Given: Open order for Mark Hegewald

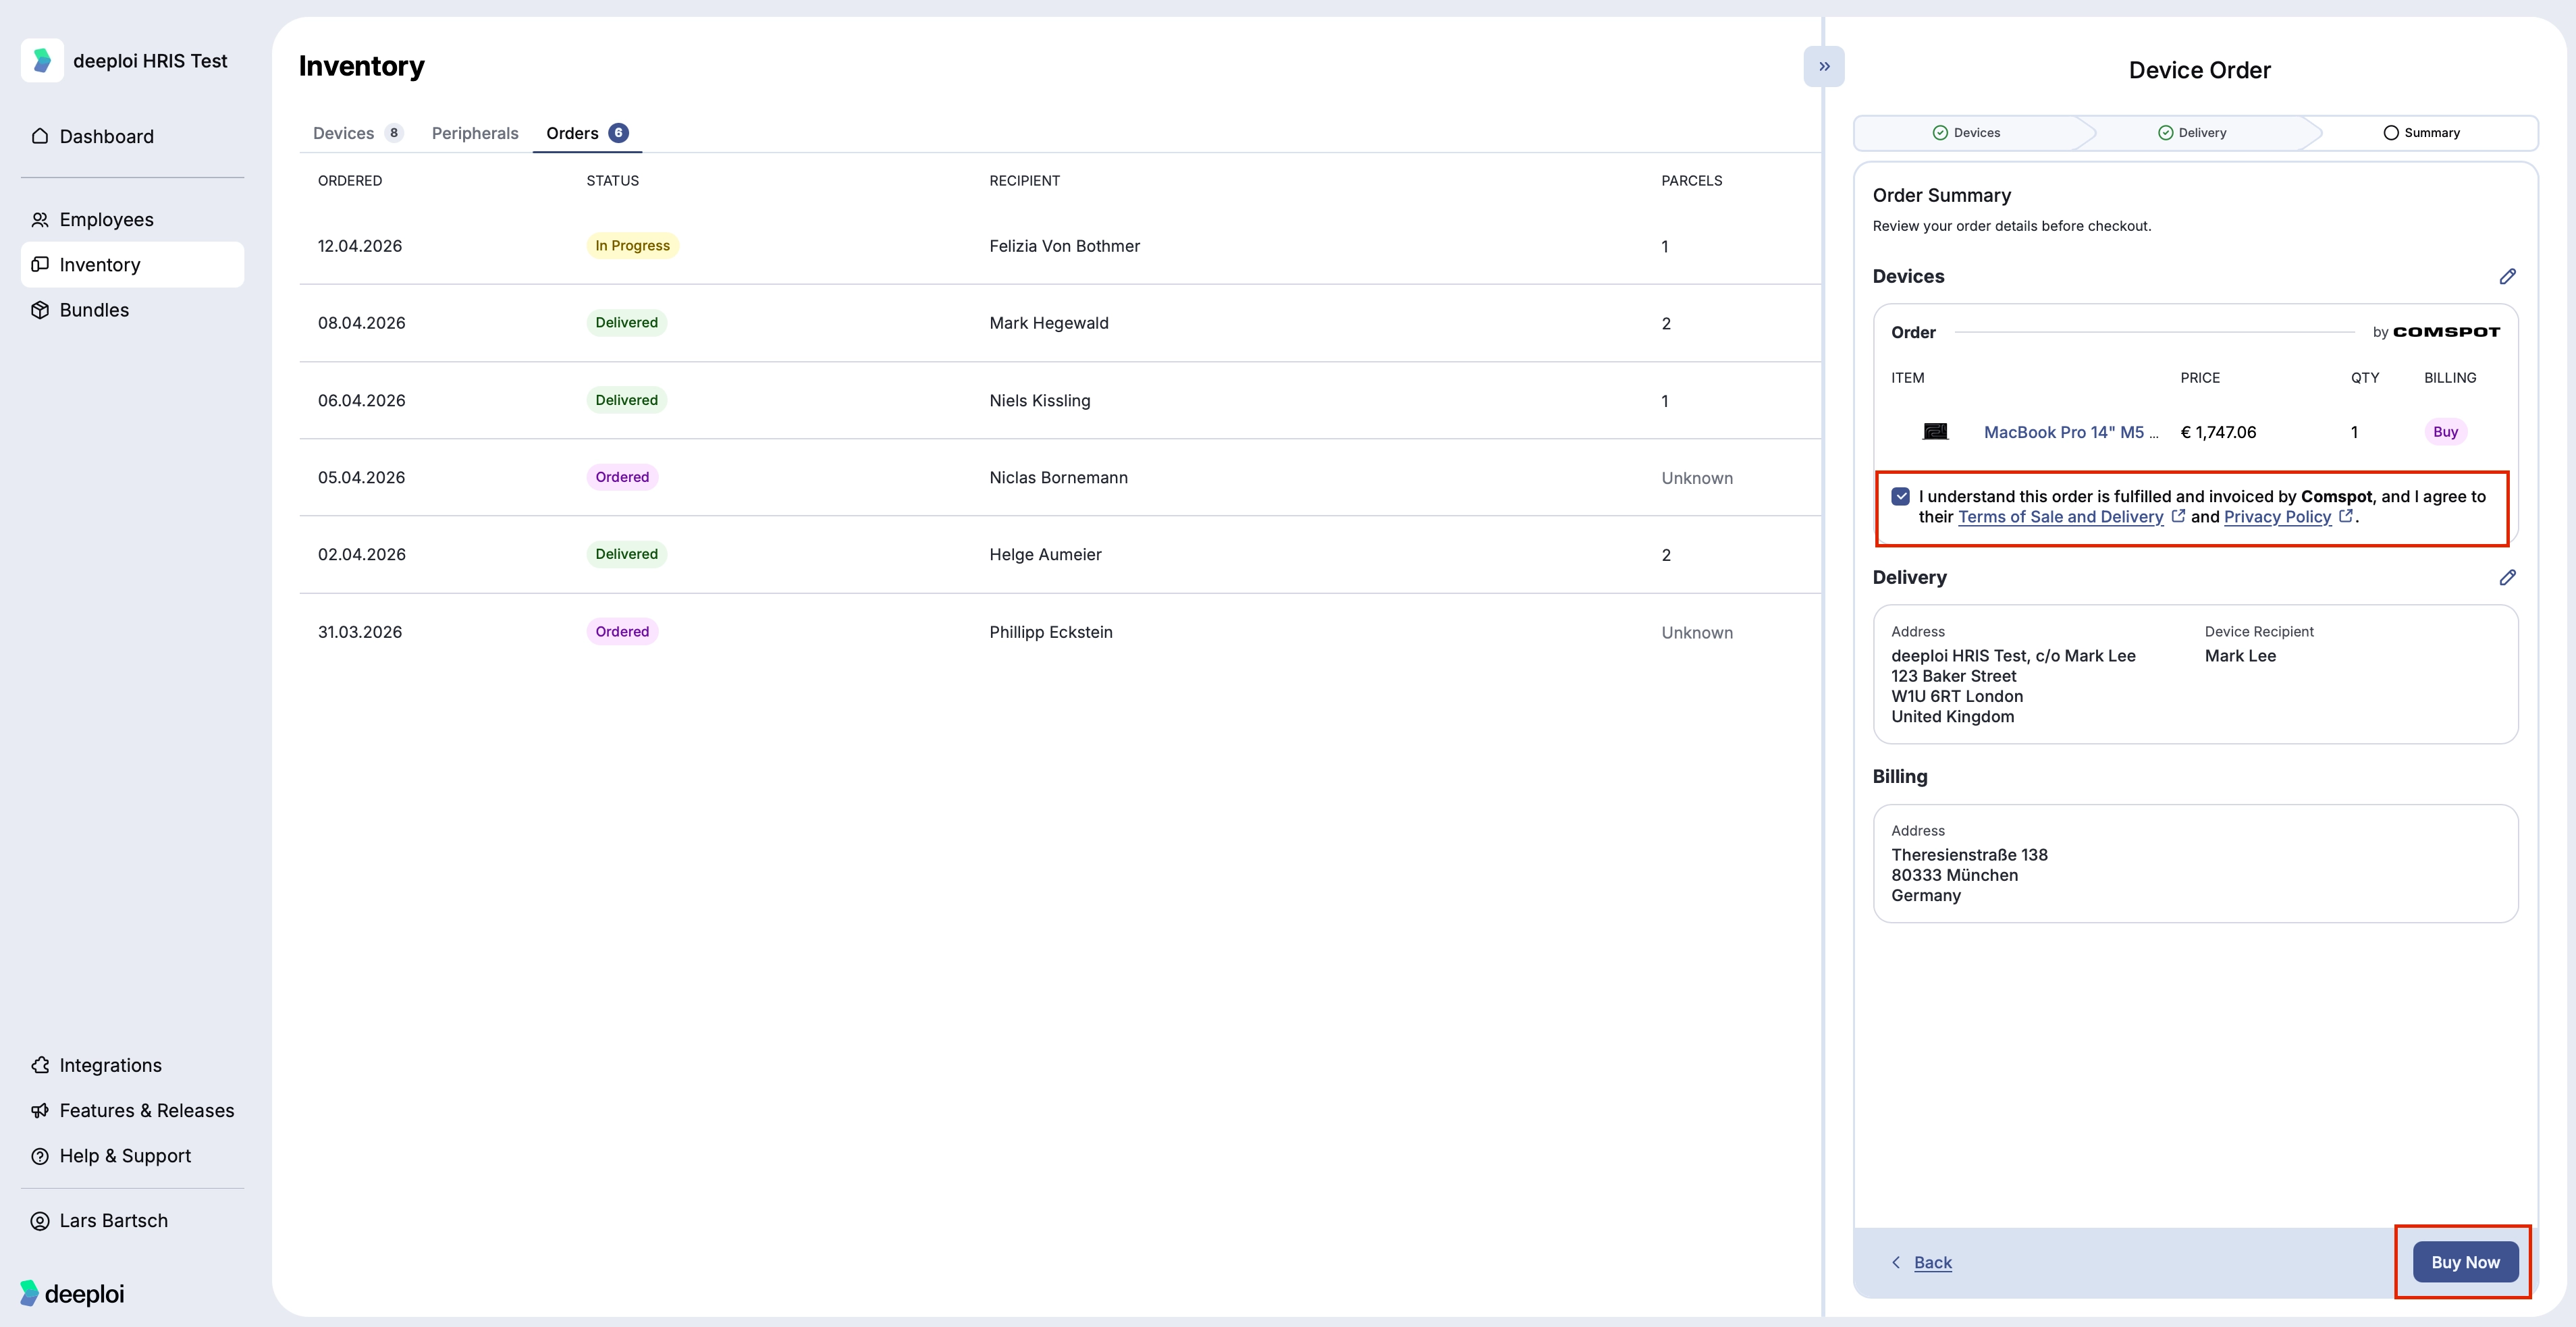Looking at the screenshot, I should [x=1060, y=323].
